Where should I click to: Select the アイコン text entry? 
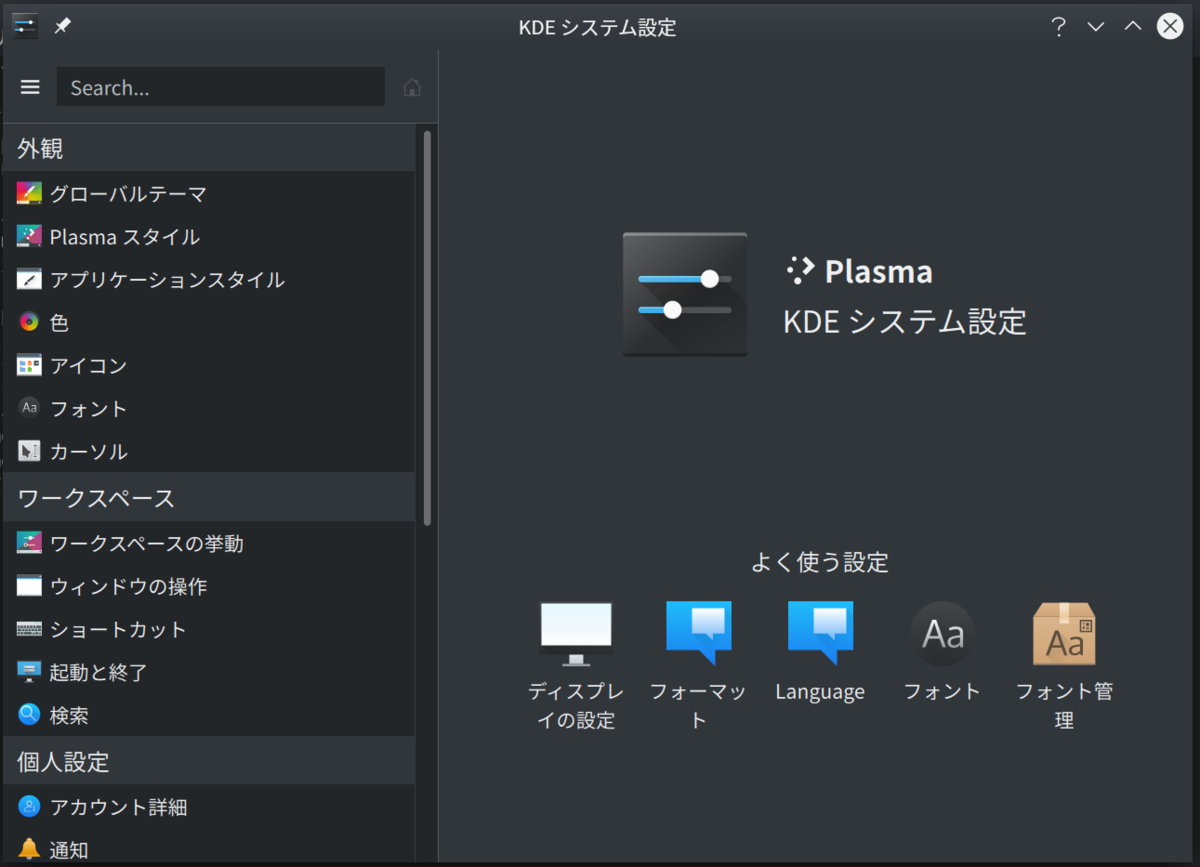click(x=89, y=366)
